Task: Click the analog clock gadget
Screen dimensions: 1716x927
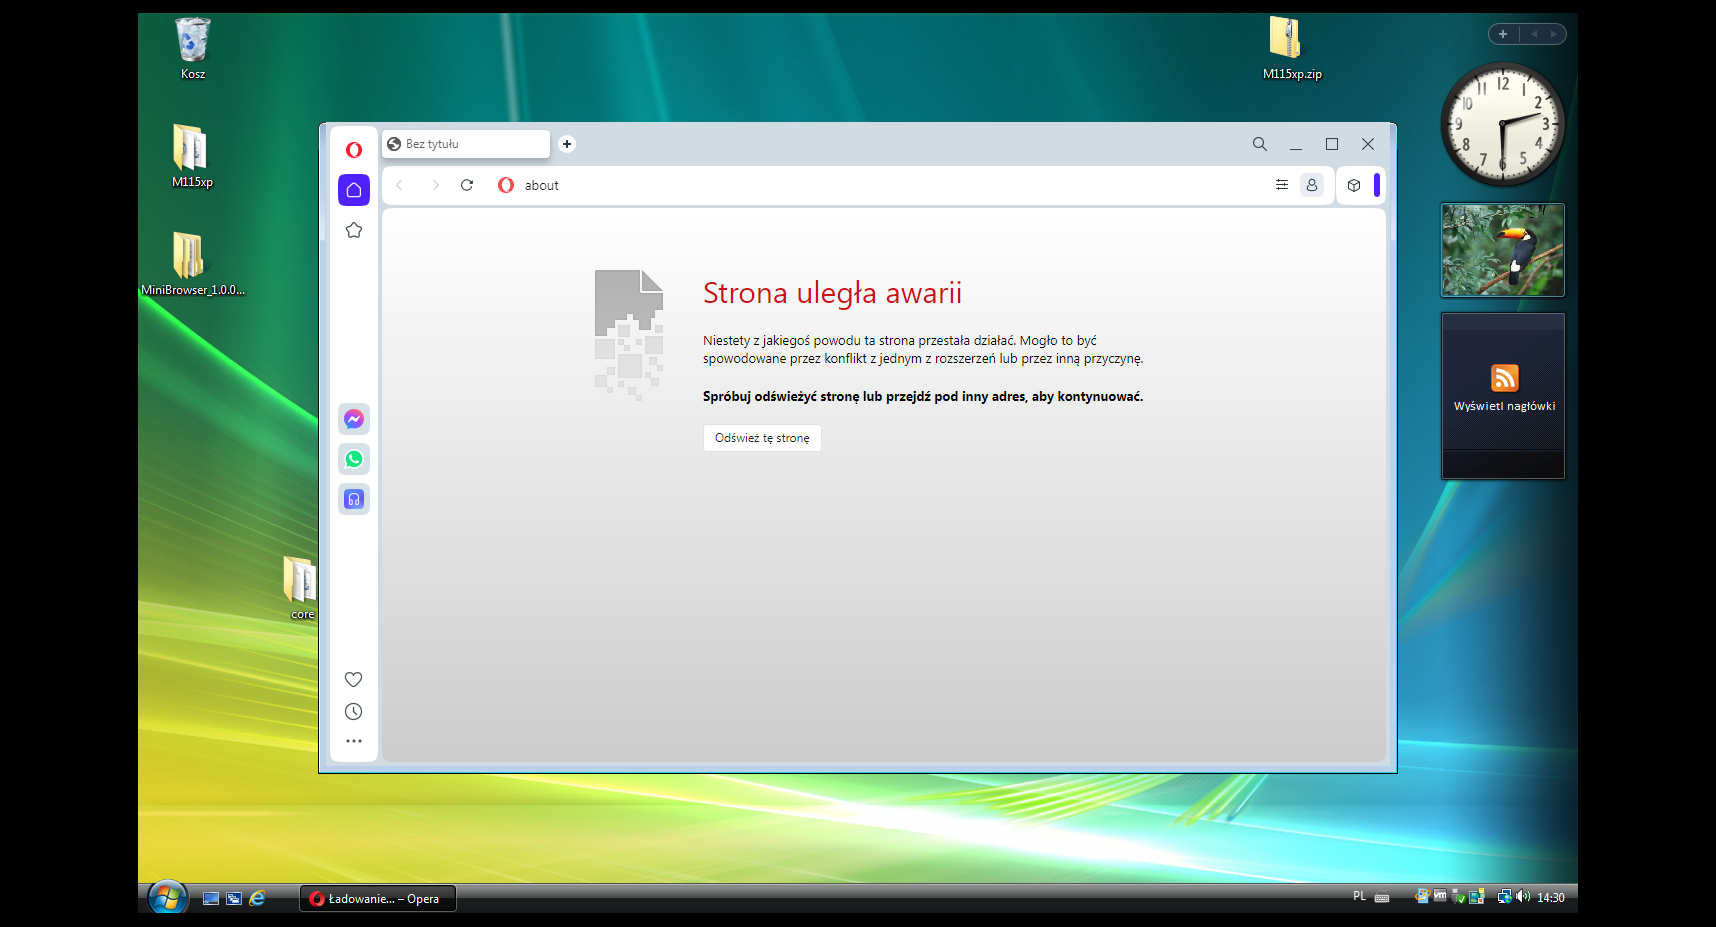Action: point(1503,125)
